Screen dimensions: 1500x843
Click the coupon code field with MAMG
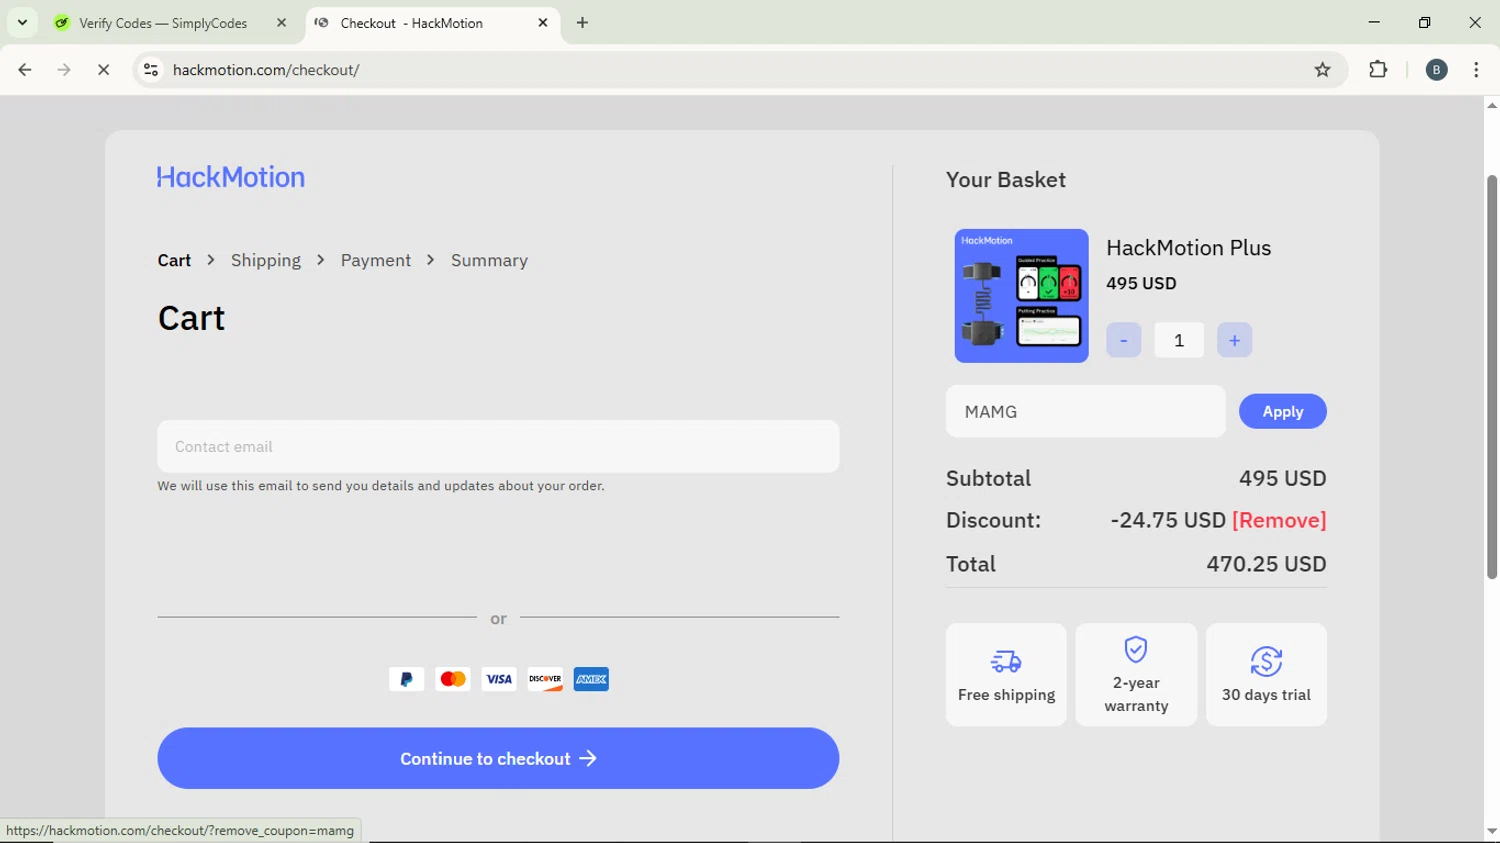click(x=1085, y=411)
